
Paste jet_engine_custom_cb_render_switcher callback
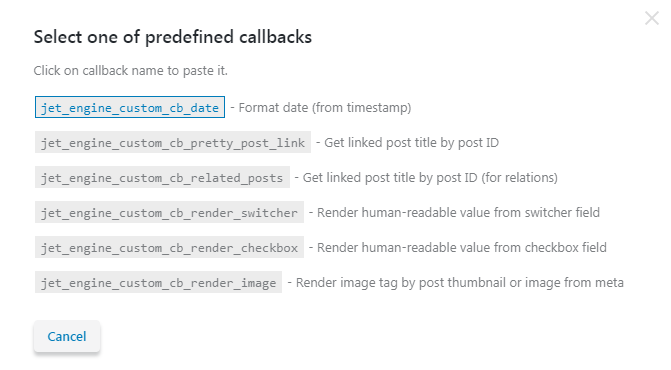click(169, 212)
